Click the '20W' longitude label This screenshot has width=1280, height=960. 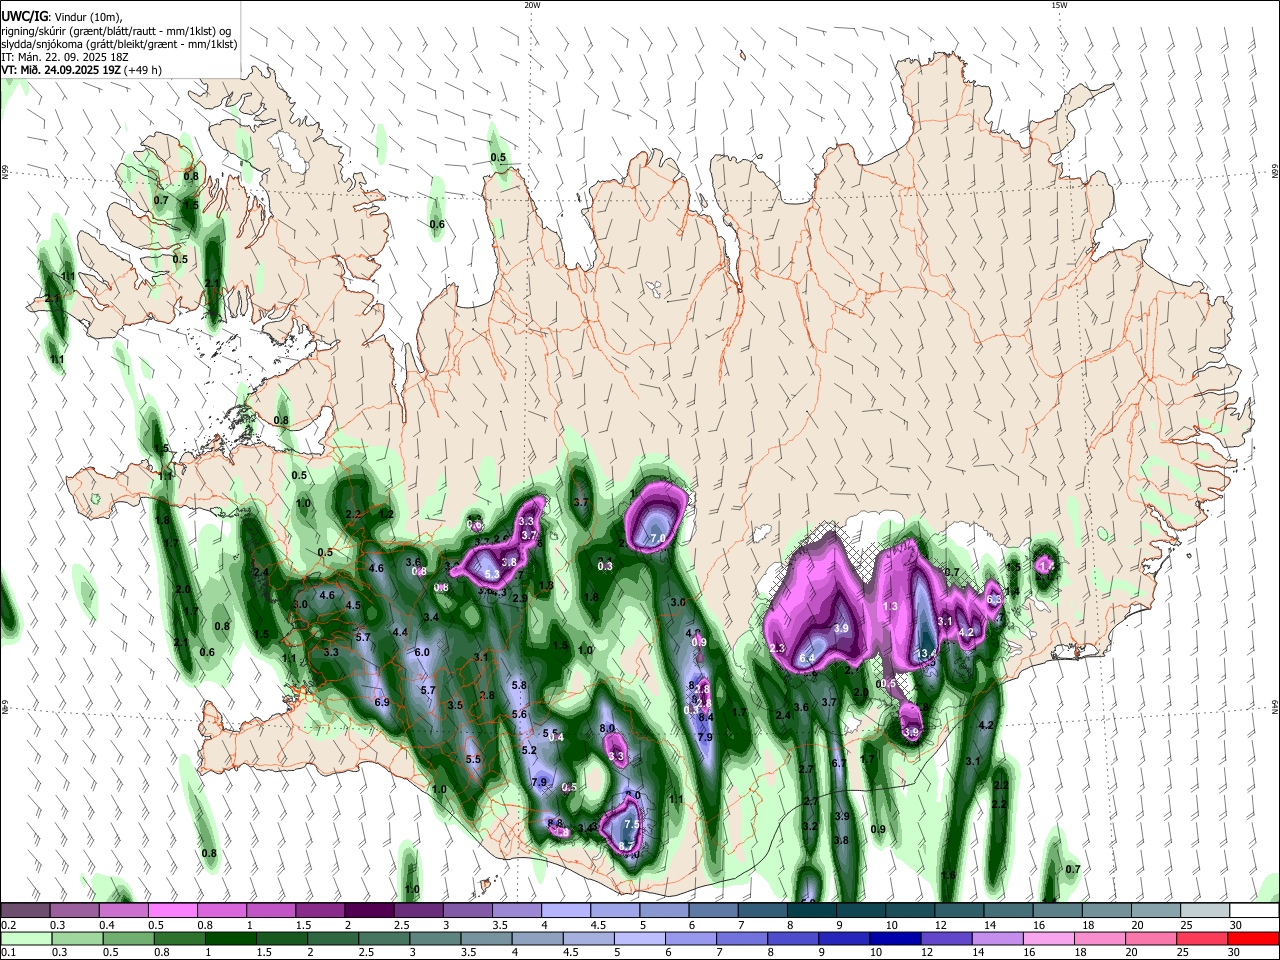(532, 5)
